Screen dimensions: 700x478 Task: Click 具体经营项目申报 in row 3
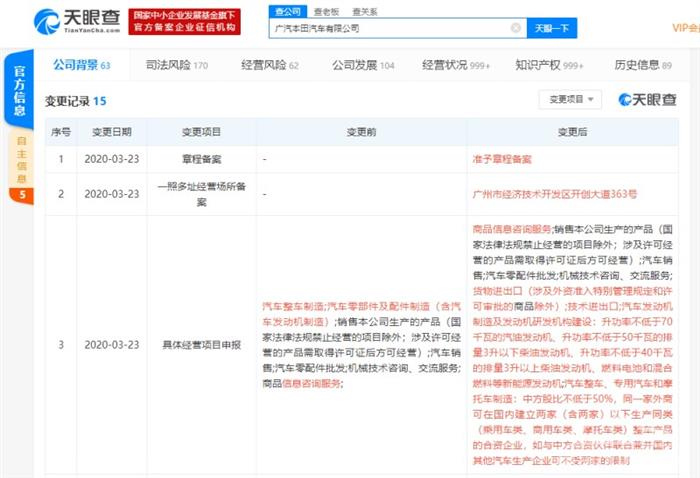tap(201, 345)
